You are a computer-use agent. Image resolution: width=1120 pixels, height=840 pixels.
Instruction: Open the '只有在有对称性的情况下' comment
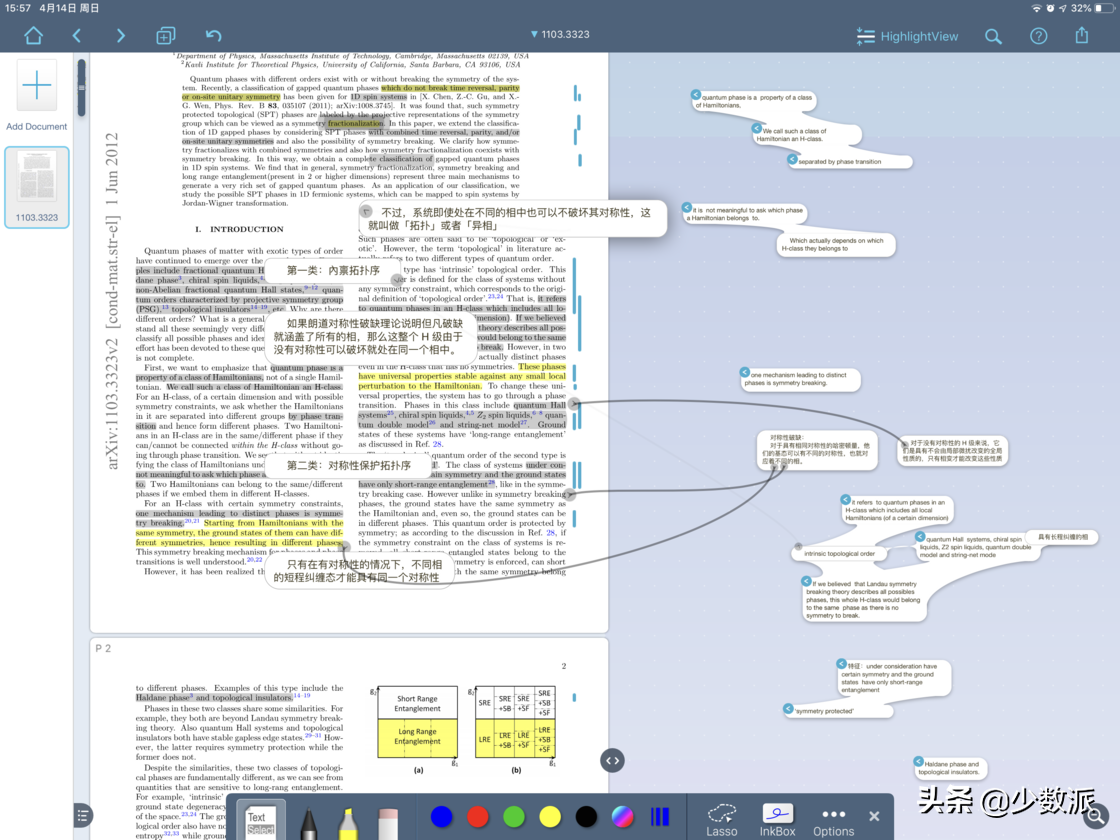pyautogui.click(x=359, y=571)
